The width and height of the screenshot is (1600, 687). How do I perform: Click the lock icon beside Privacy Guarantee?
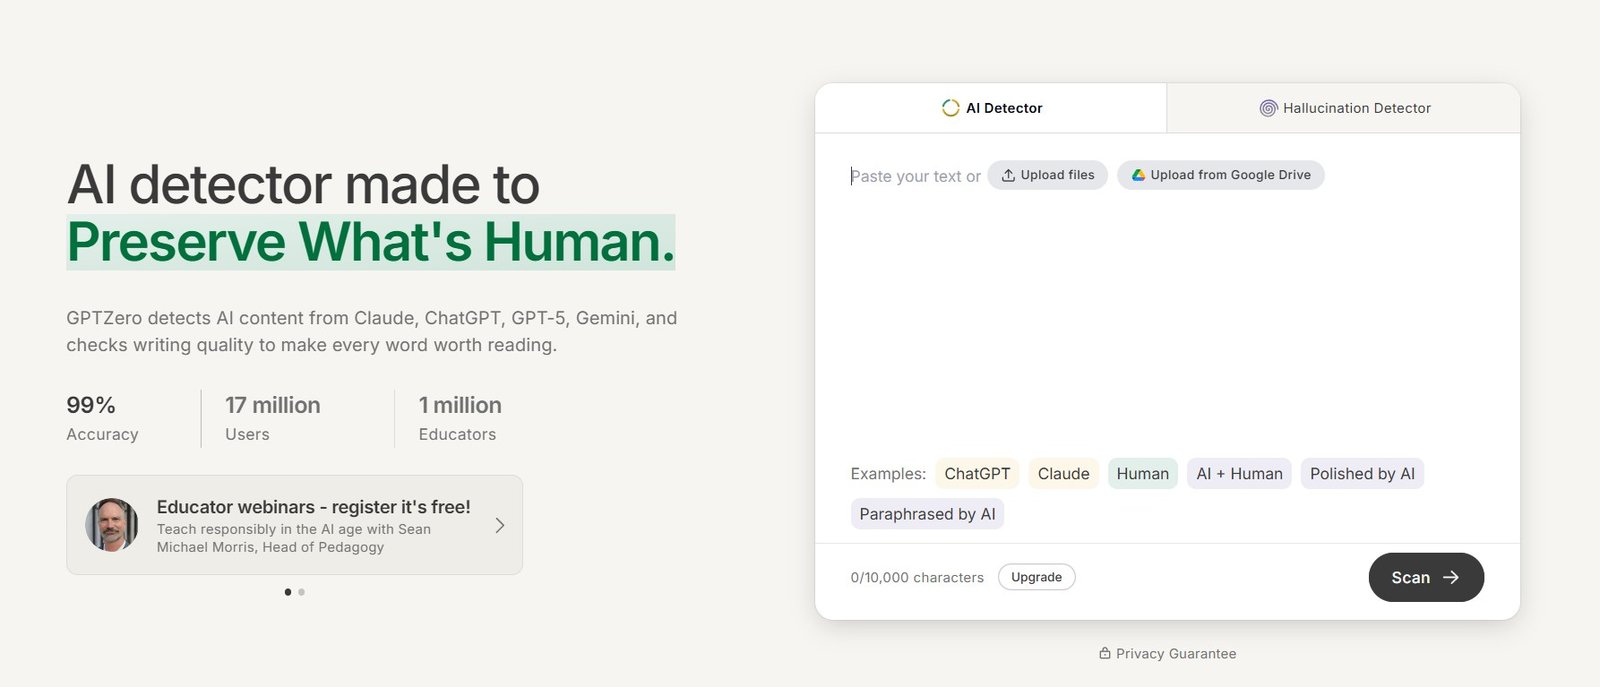click(x=1105, y=653)
